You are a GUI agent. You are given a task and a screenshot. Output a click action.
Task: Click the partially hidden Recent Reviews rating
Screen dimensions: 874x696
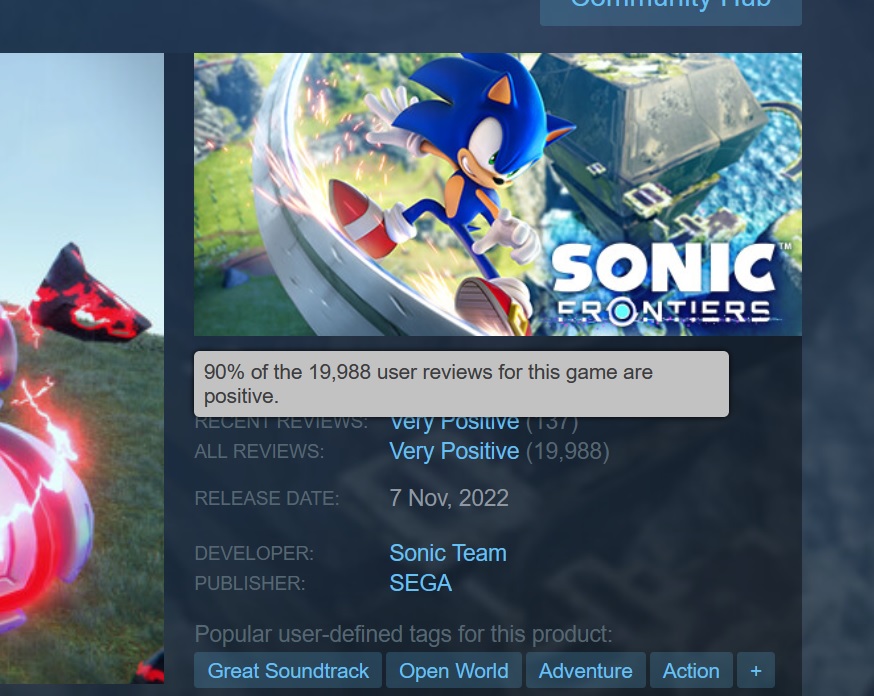pyautogui.click(x=454, y=424)
